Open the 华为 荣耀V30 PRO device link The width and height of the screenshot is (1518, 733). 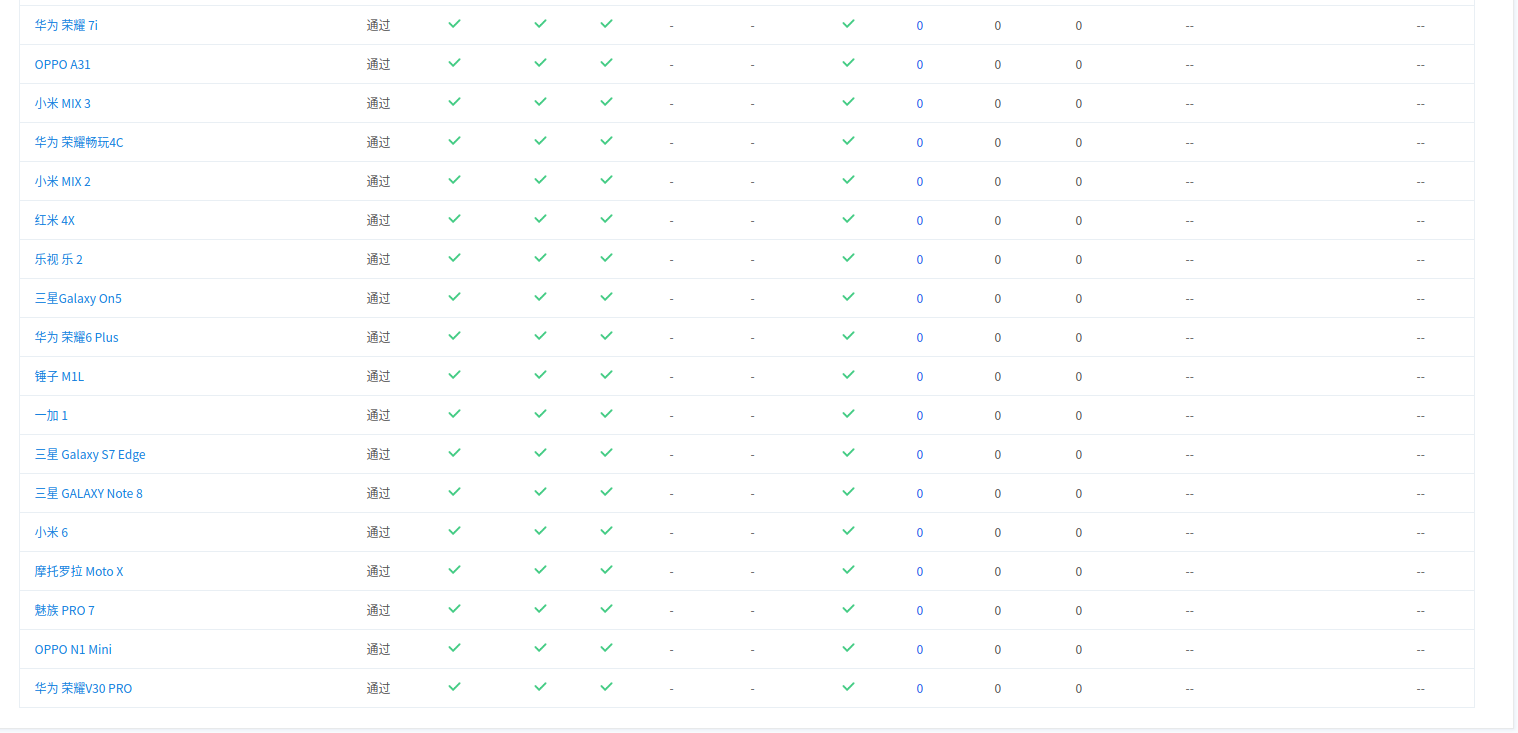coord(84,688)
